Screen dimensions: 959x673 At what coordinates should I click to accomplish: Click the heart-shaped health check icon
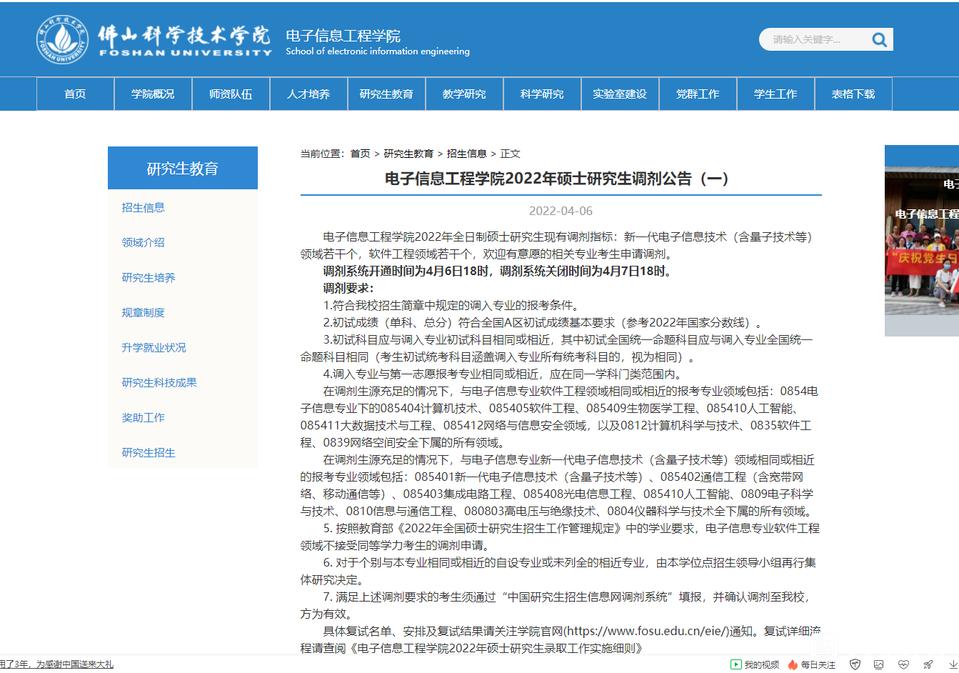[904, 664]
